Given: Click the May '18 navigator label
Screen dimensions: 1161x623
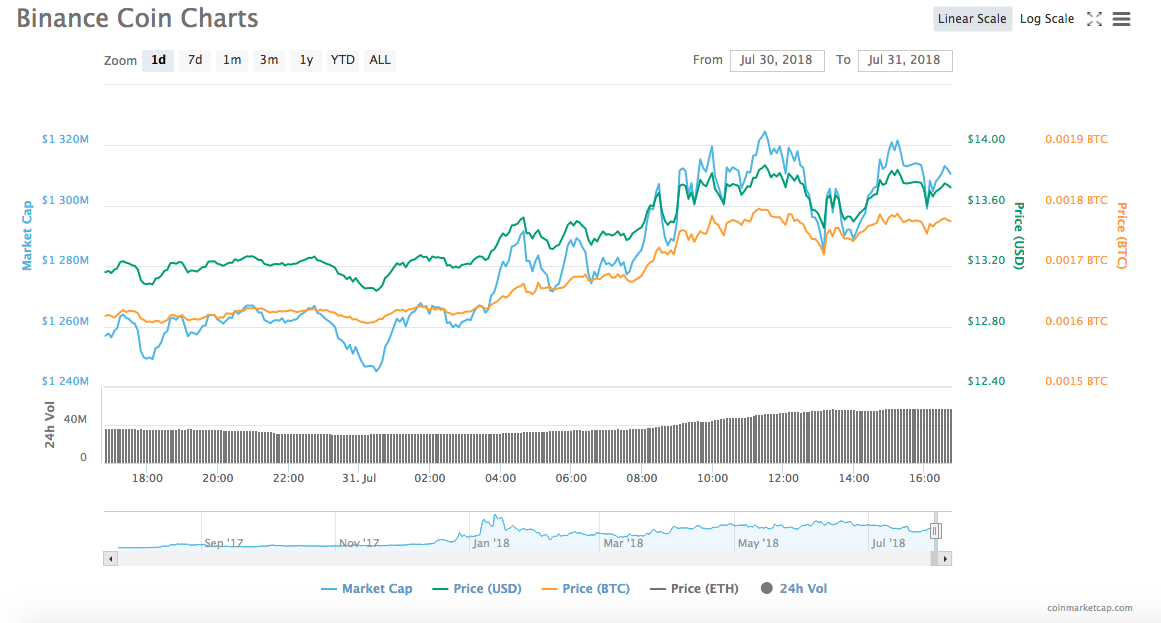Looking at the screenshot, I should (758, 543).
